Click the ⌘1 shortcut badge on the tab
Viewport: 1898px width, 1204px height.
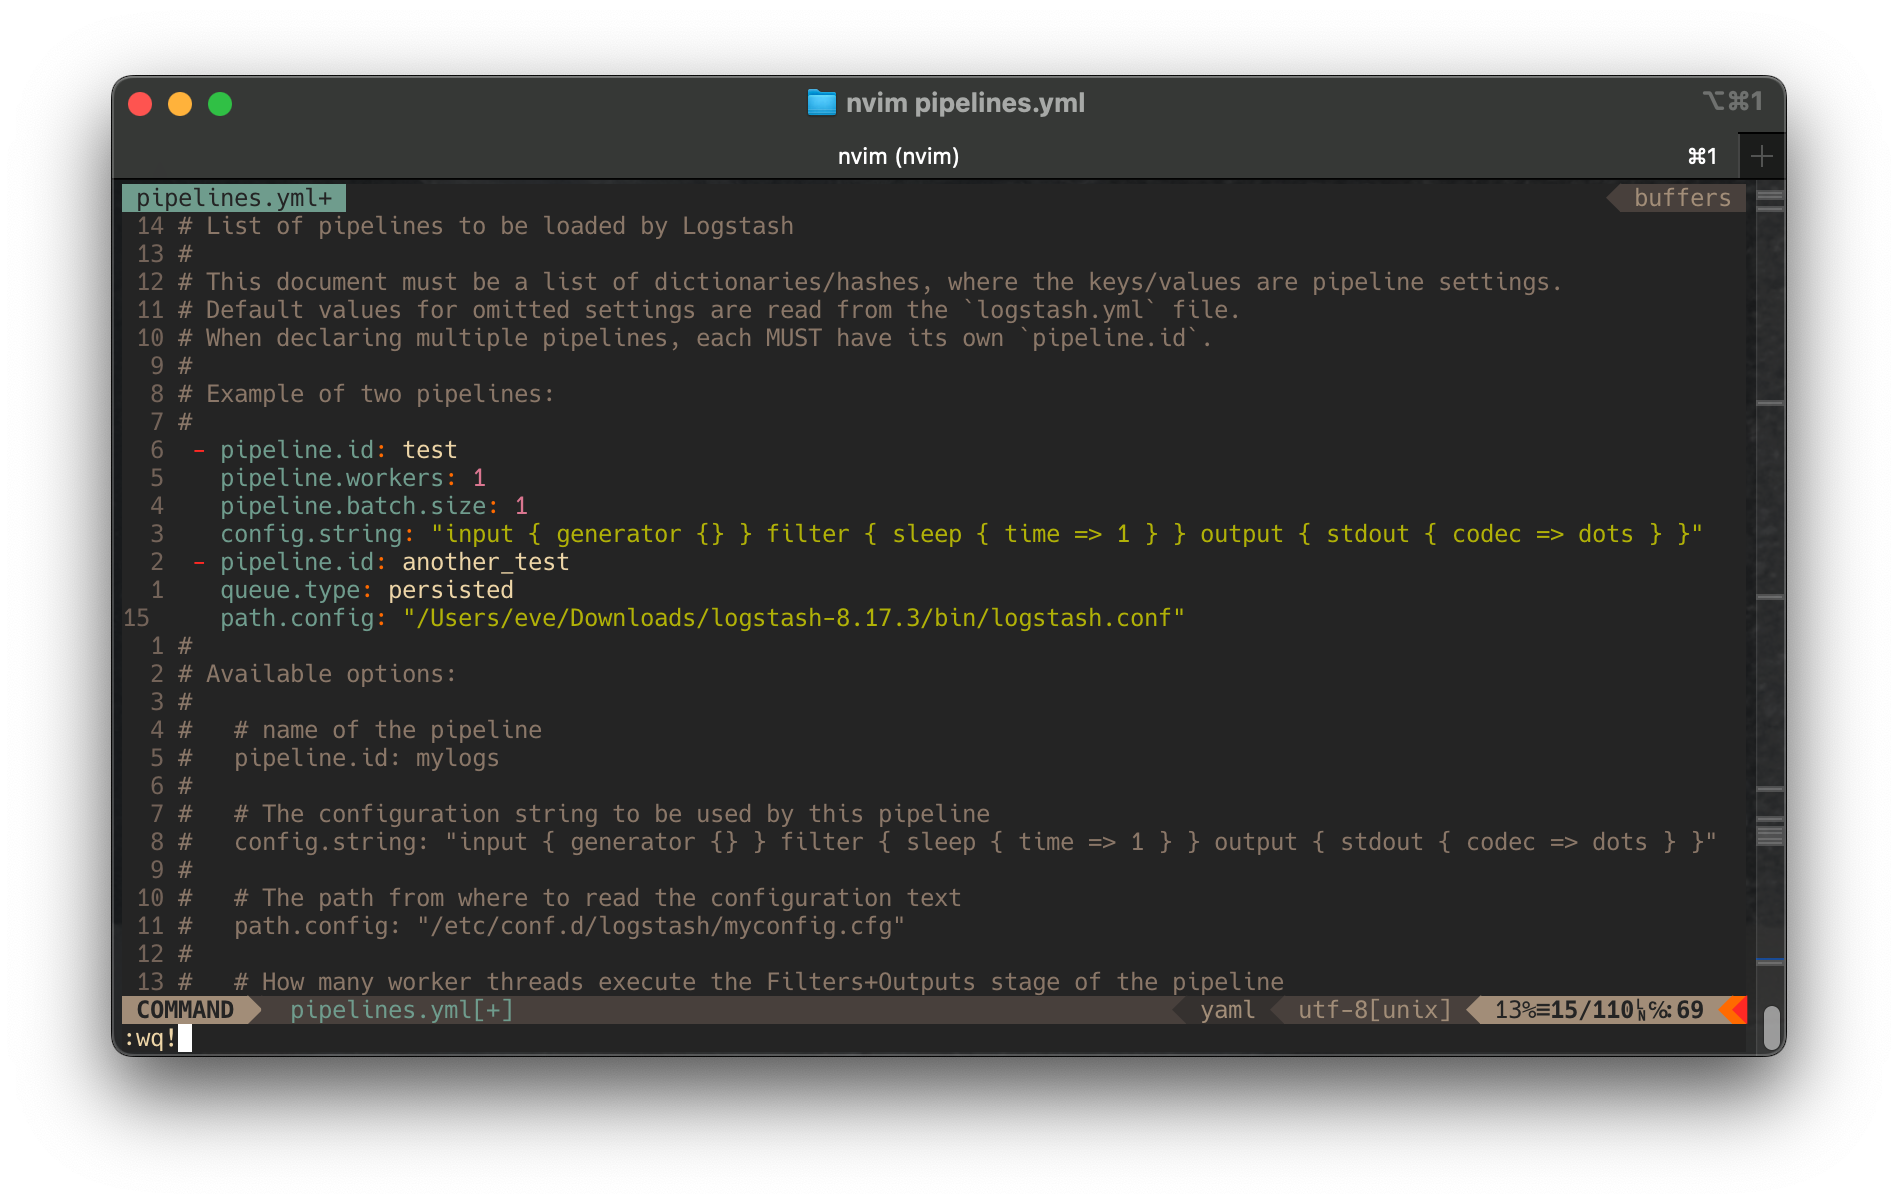[1700, 155]
